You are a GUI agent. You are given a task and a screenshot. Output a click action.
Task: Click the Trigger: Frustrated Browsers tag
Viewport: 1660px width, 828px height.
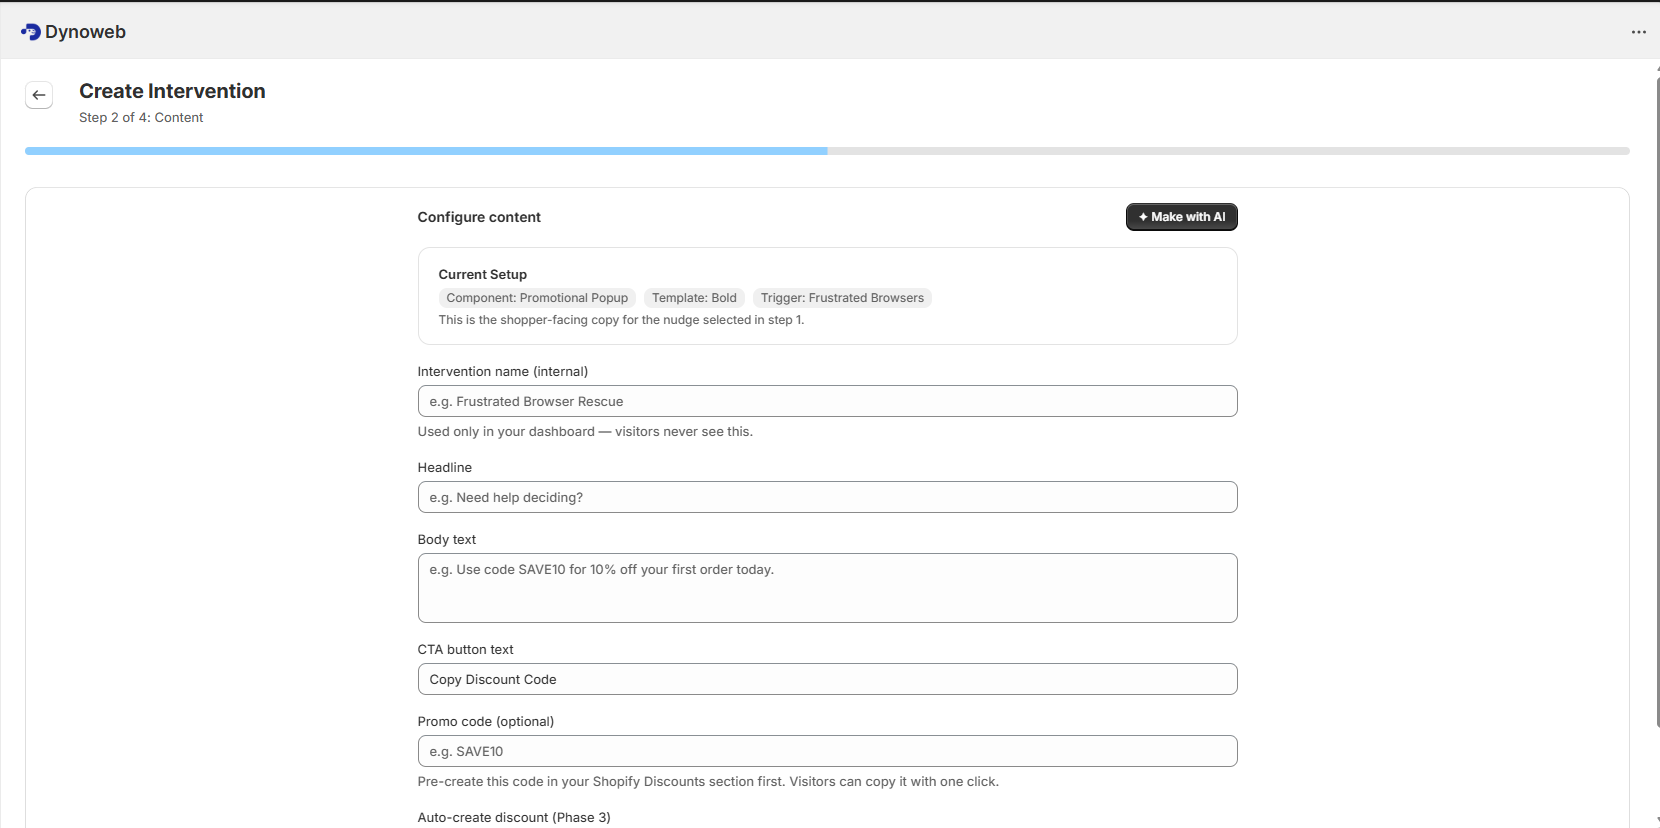click(842, 298)
